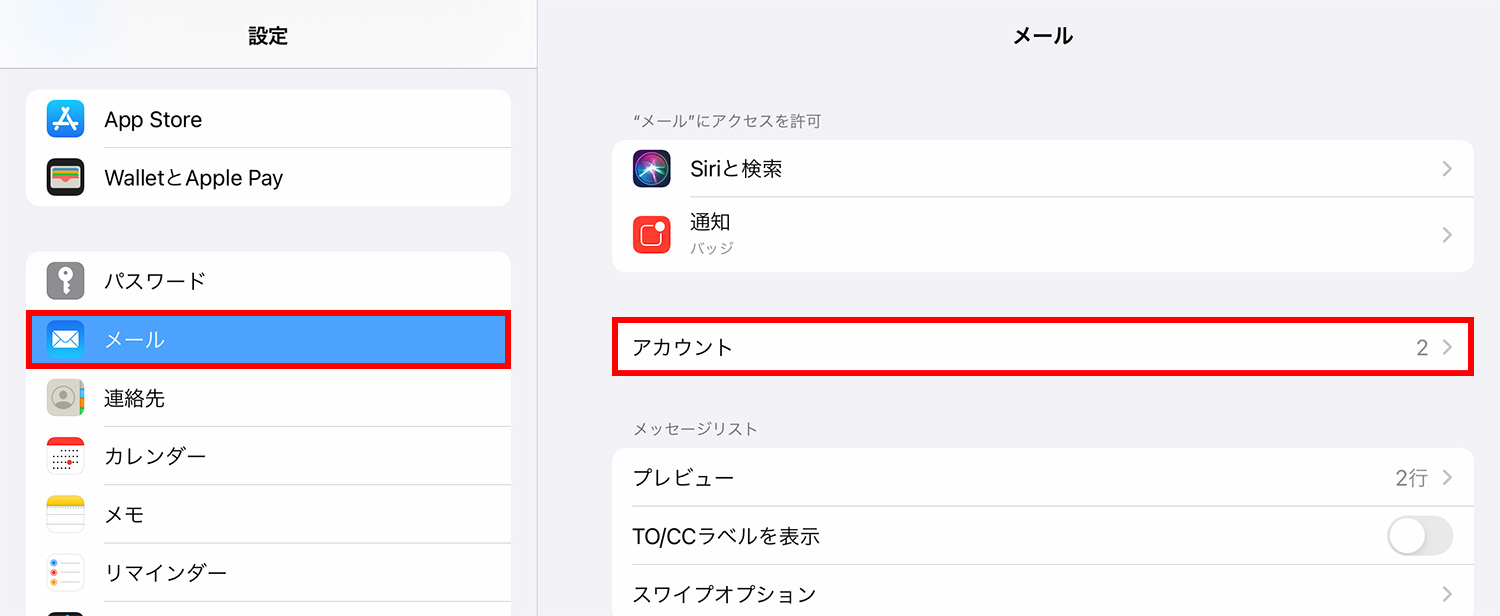This screenshot has width=1500, height=616.
Task: Open the 通知 row chevron
Action: coord(1447,235)
